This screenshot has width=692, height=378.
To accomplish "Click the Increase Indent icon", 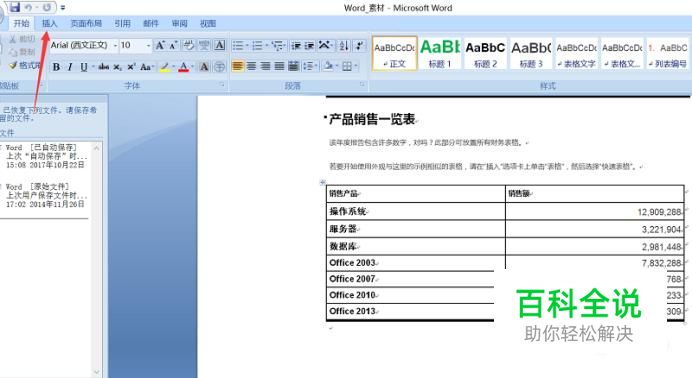I will 309,45.
